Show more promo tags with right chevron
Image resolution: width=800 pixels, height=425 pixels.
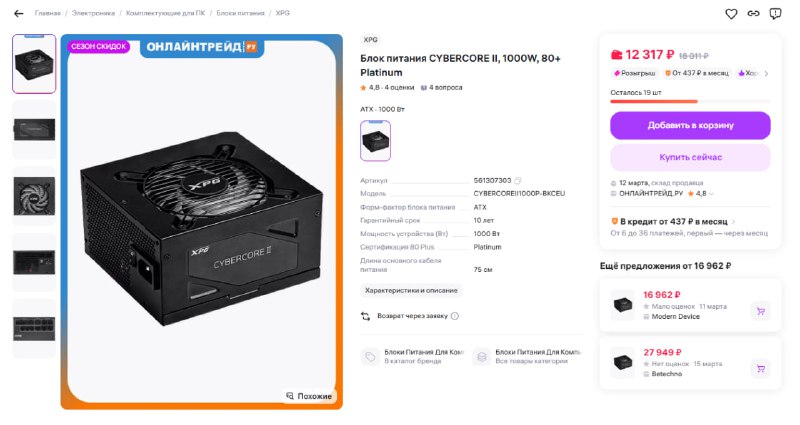[x=766, y=73]
